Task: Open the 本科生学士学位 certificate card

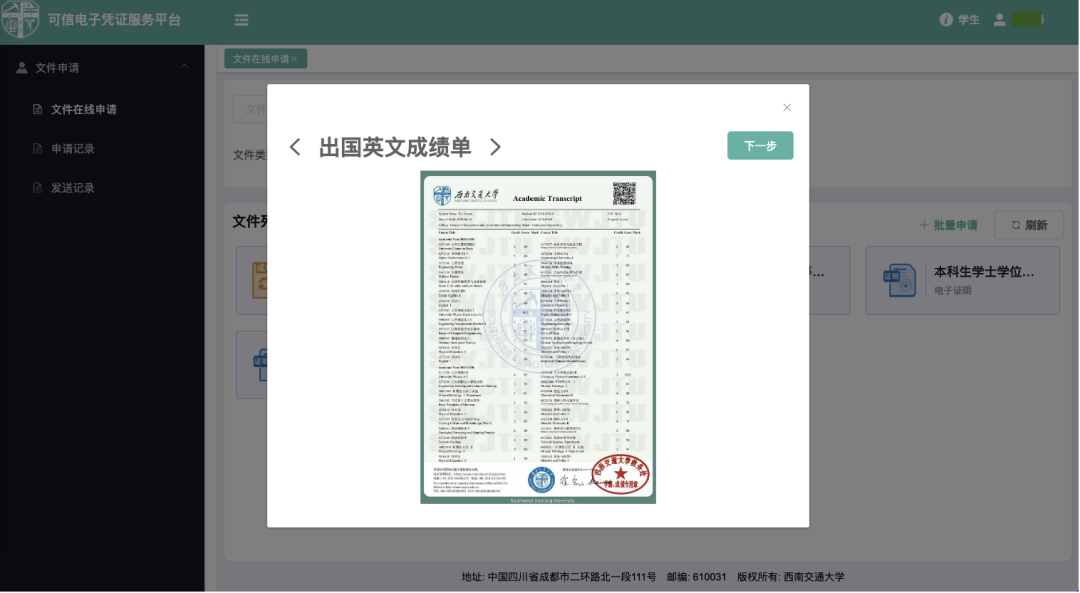Action: click(962, 280)
